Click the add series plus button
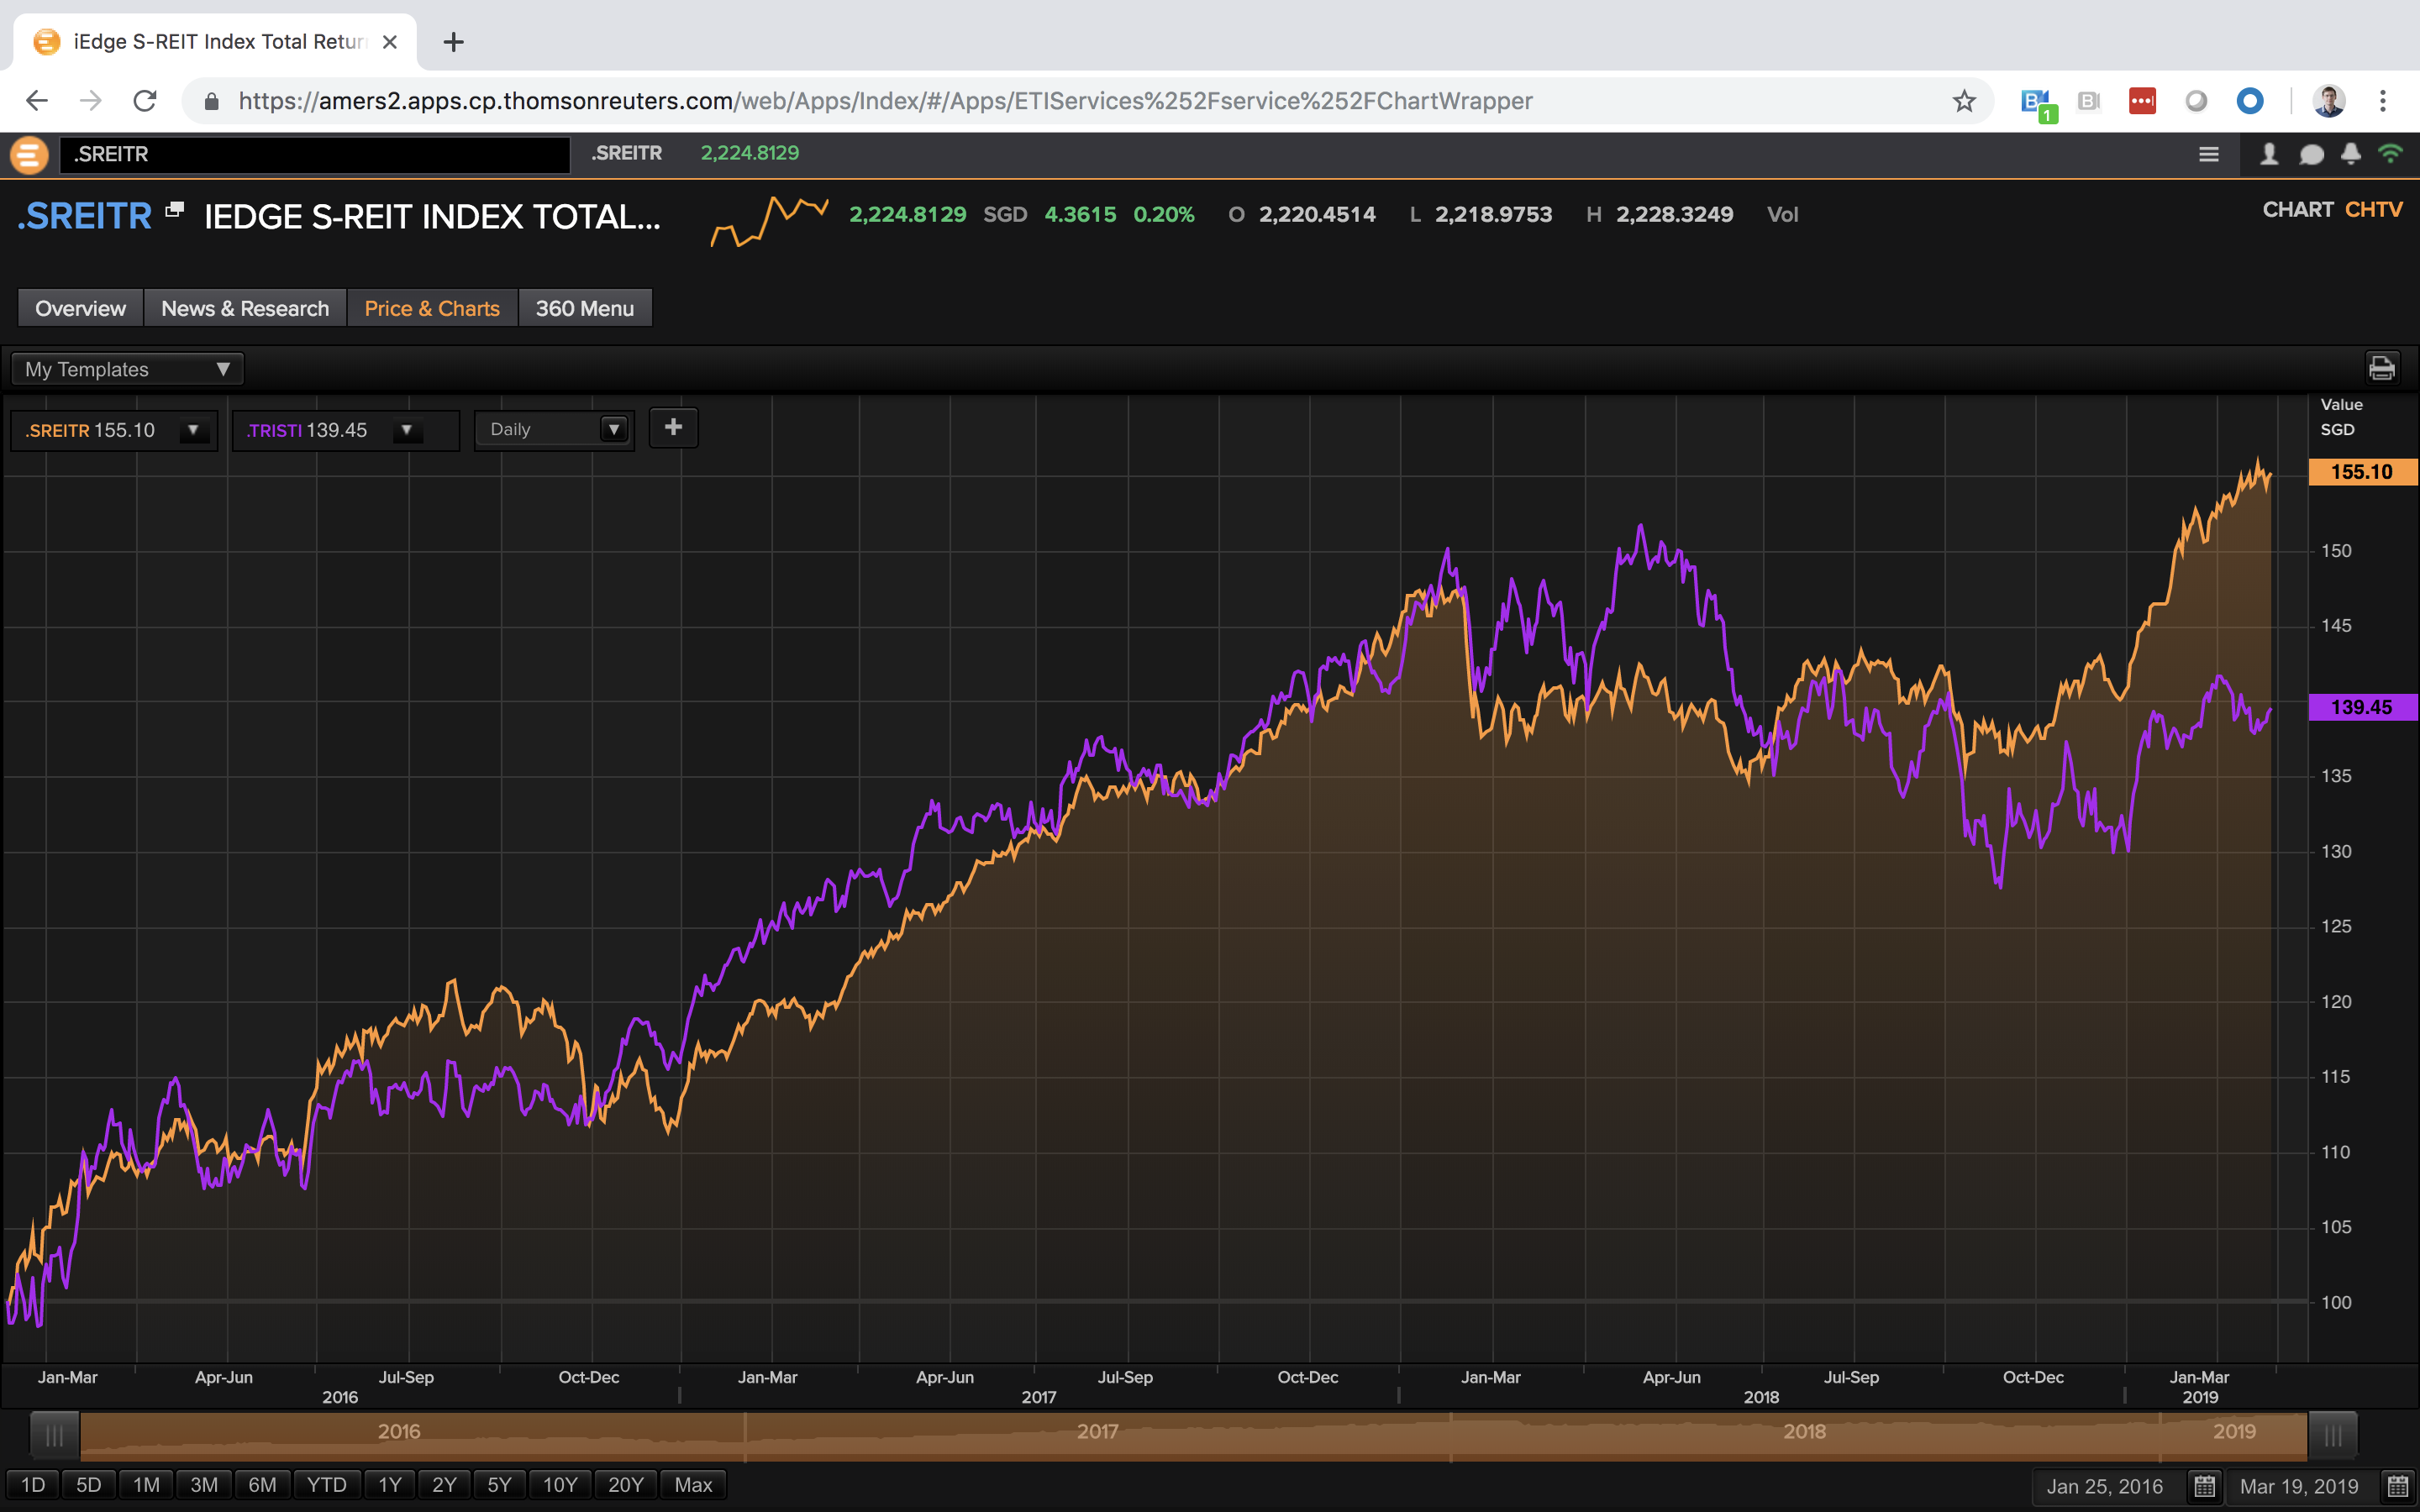 coord(673,428)
